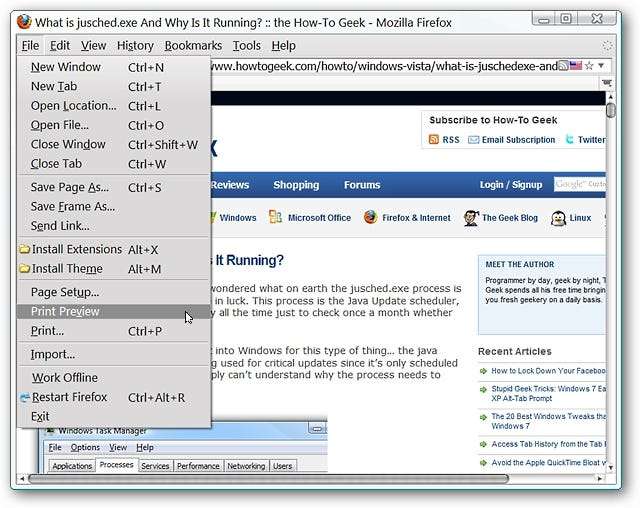Choose Close Tab menu entry
This screenshot has width=640, height=508.
(x=114, y=164)
